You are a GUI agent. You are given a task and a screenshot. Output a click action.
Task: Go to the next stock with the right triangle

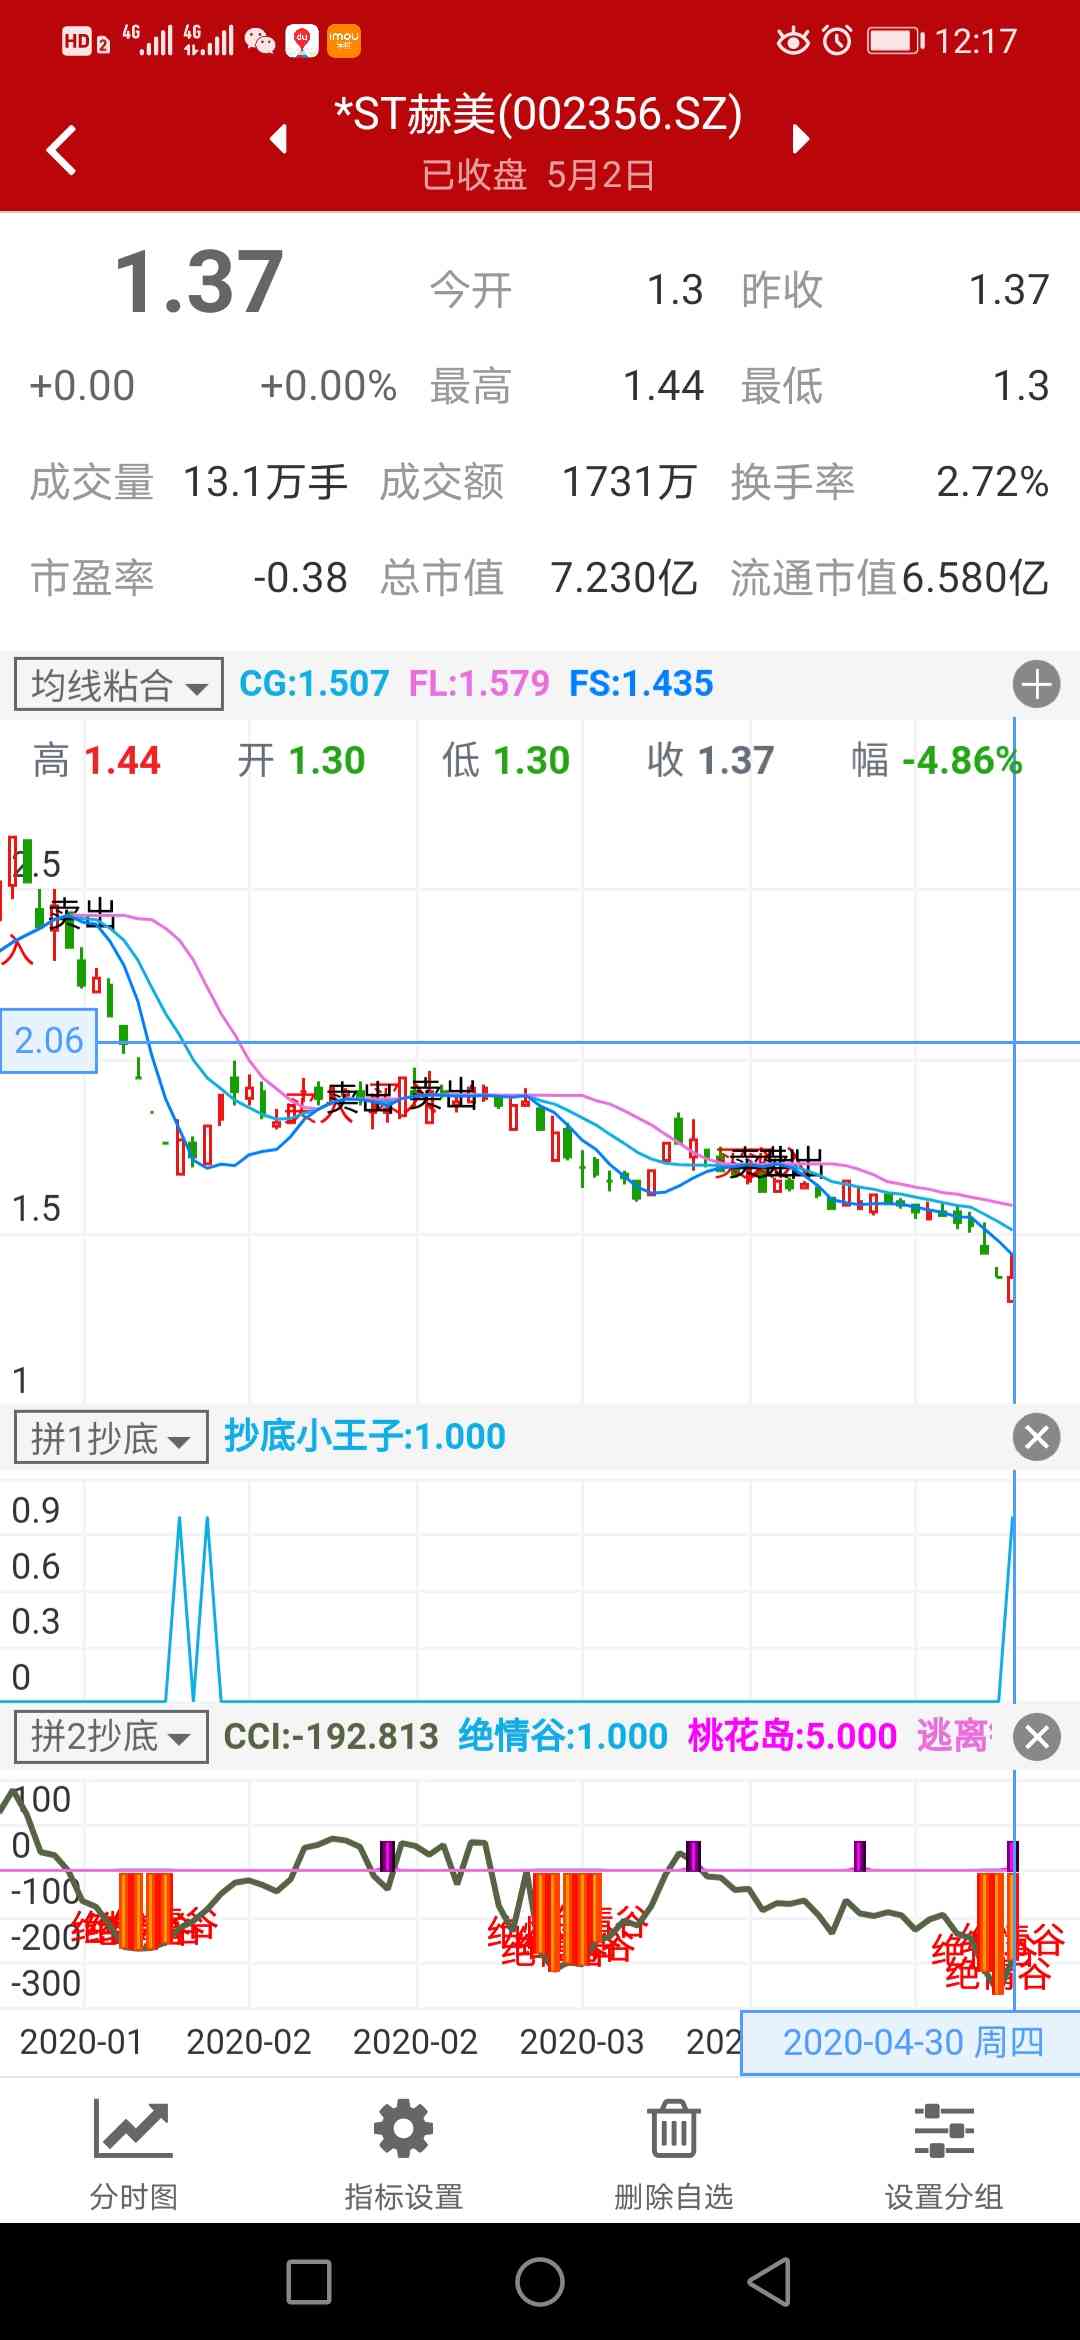click(x=800, y=138)
